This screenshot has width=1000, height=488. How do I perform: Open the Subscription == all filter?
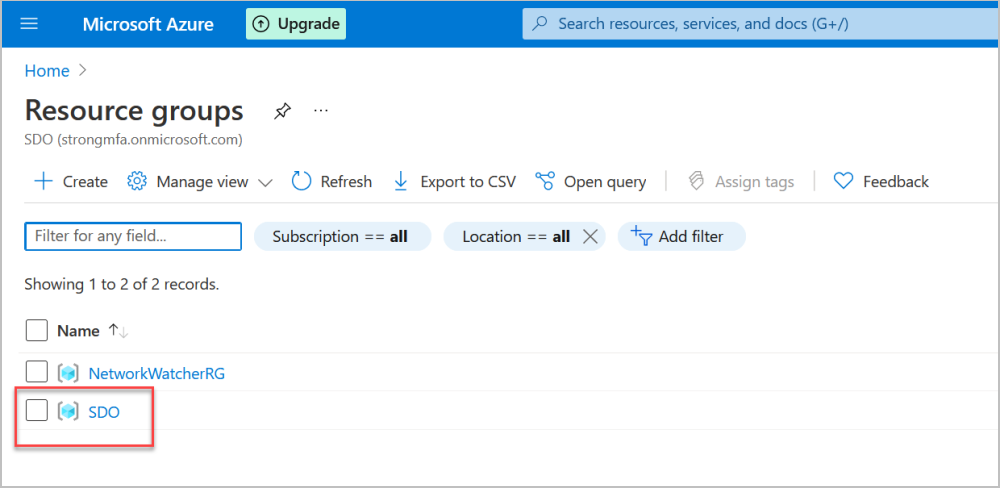342,237
